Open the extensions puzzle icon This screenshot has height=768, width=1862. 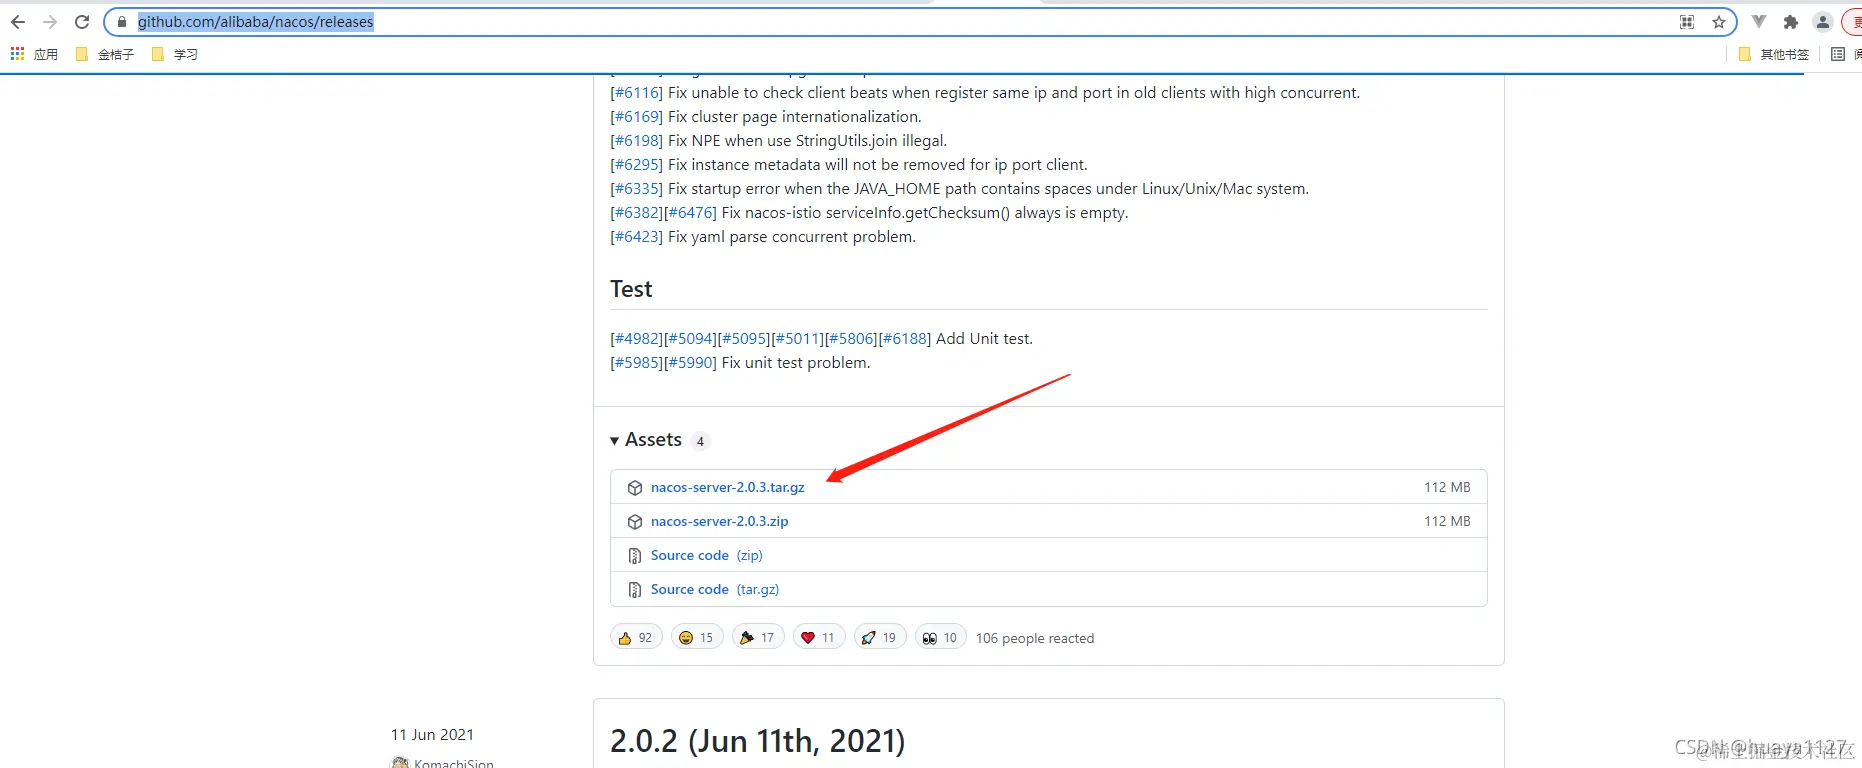(1791, 22)
